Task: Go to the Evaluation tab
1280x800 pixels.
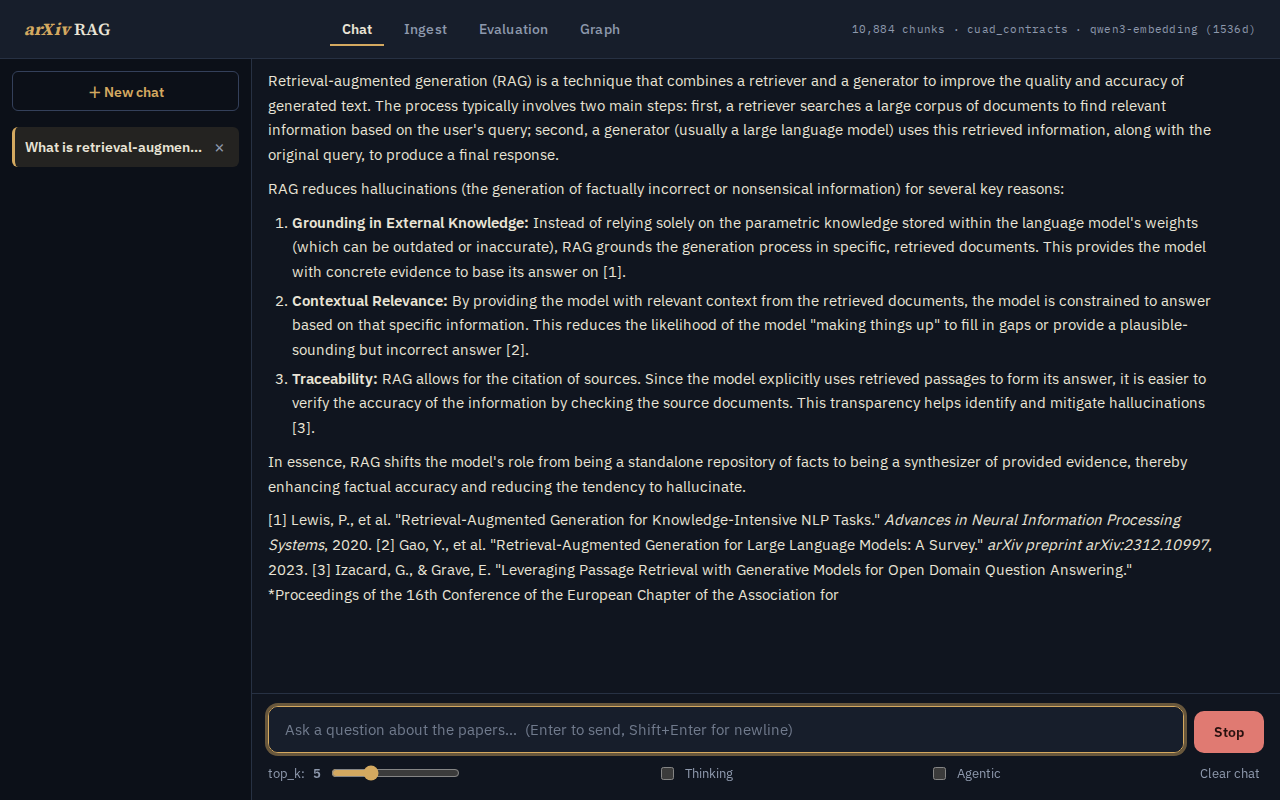Action: (513, 29)
